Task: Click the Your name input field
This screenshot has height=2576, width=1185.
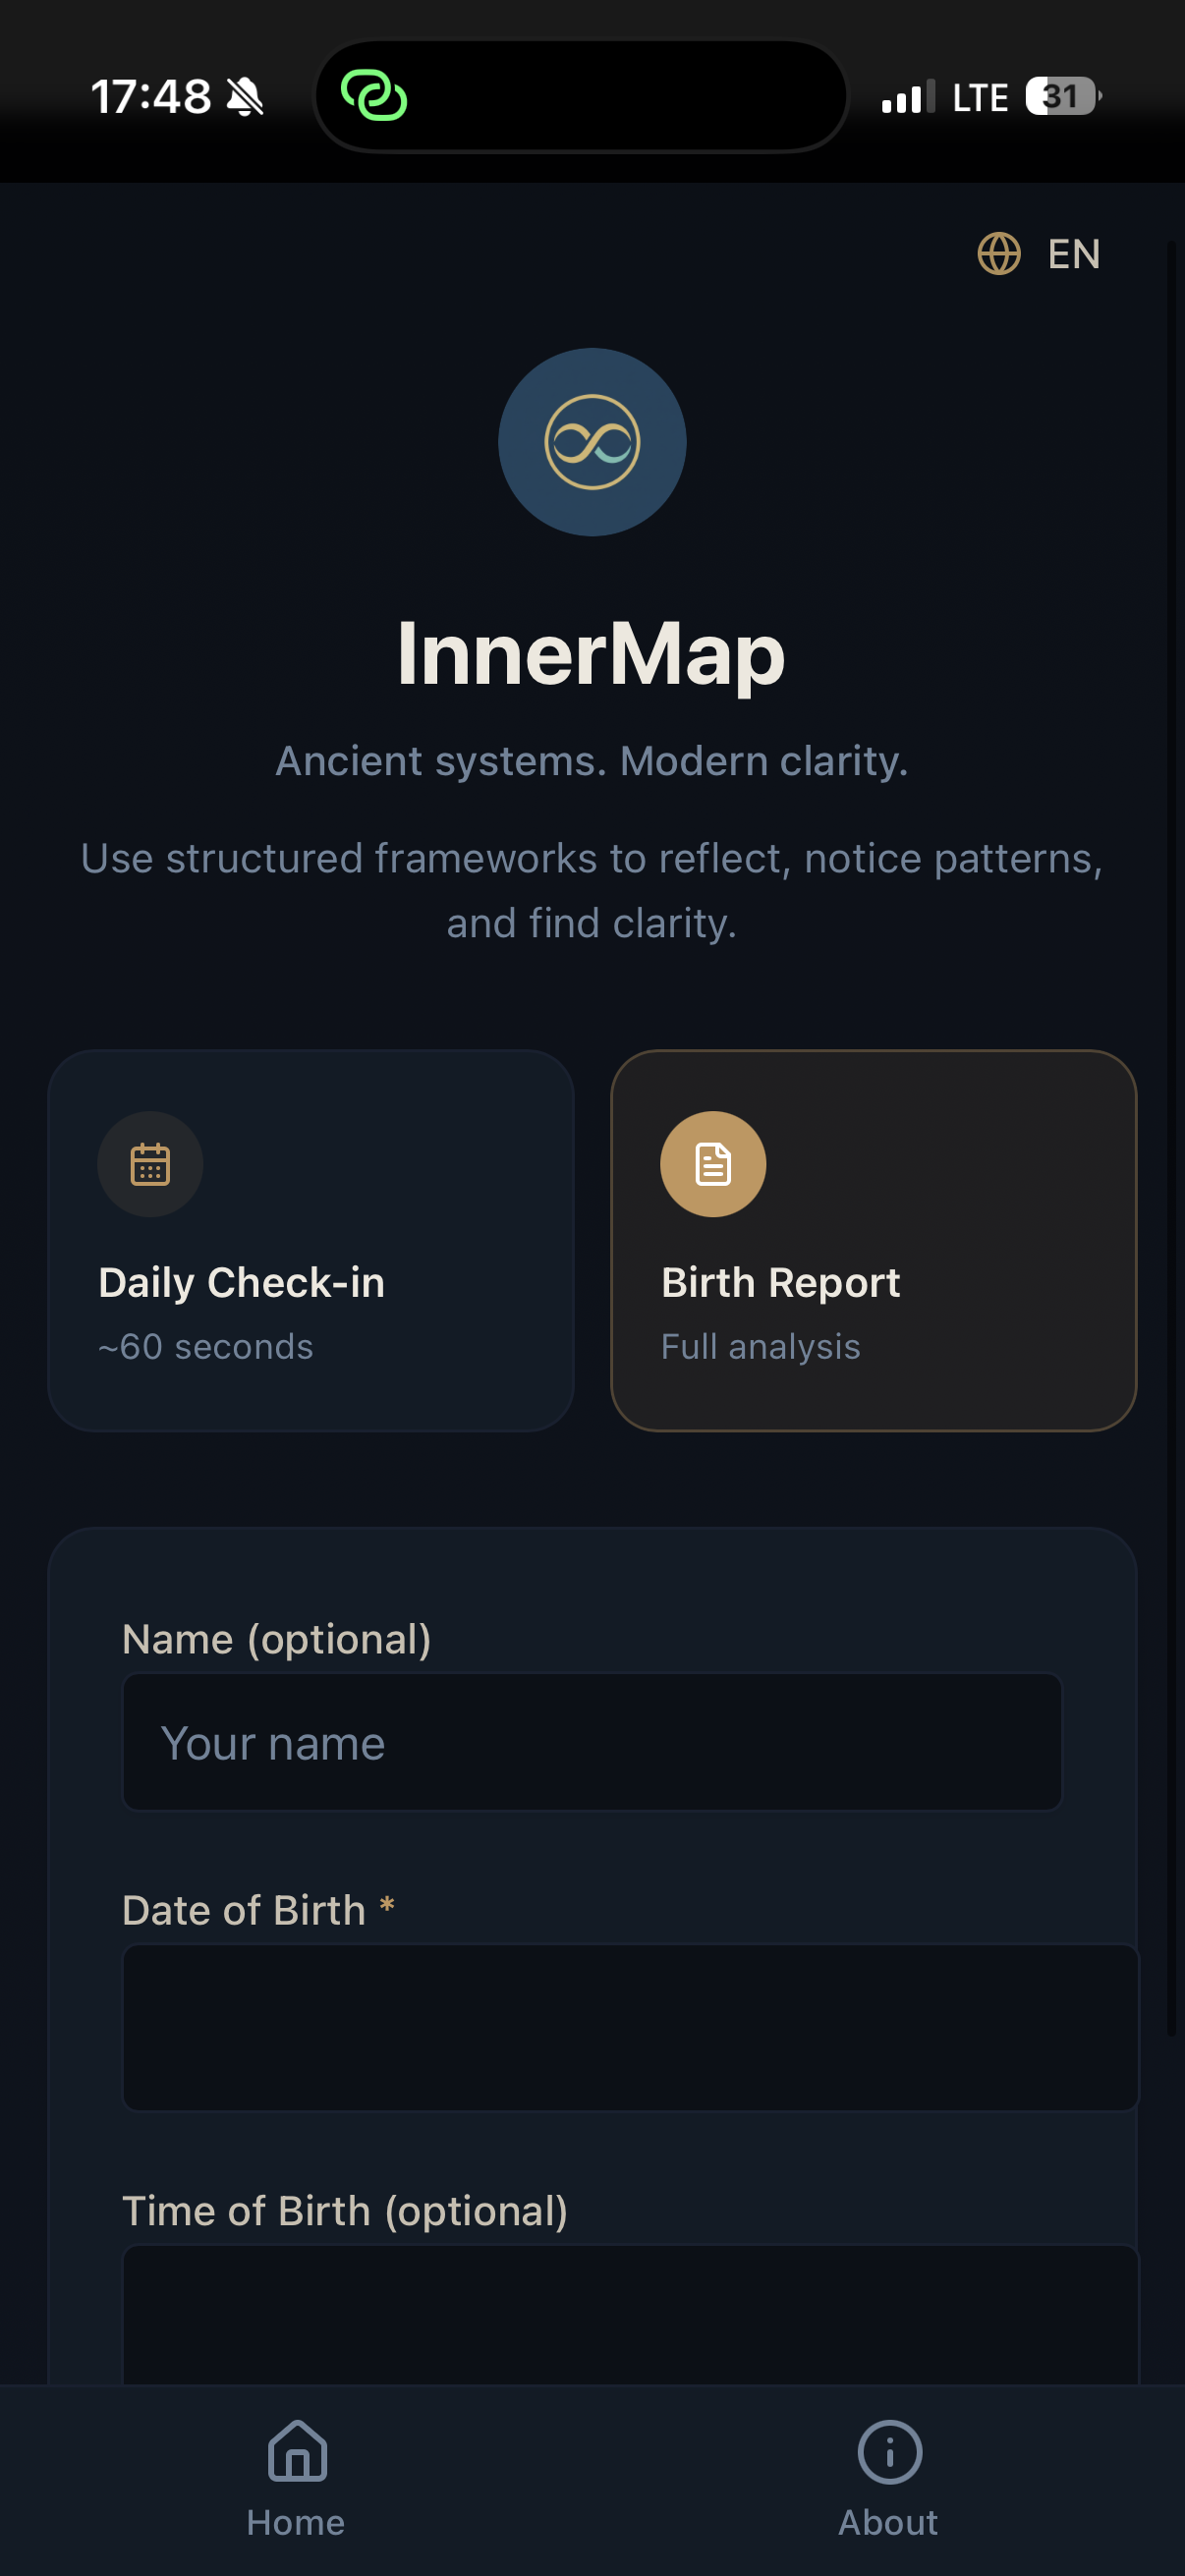Action: click(x=592, y=1742)
